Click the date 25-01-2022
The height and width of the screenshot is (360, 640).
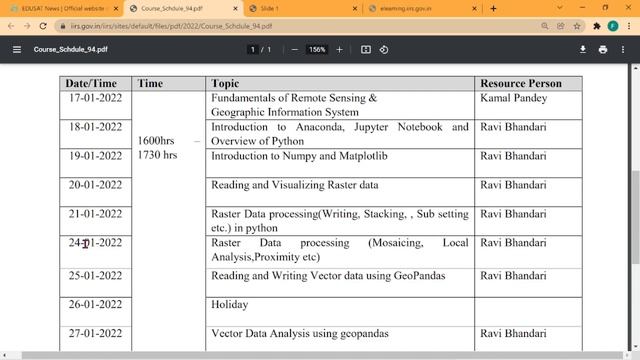coord(95,276)
